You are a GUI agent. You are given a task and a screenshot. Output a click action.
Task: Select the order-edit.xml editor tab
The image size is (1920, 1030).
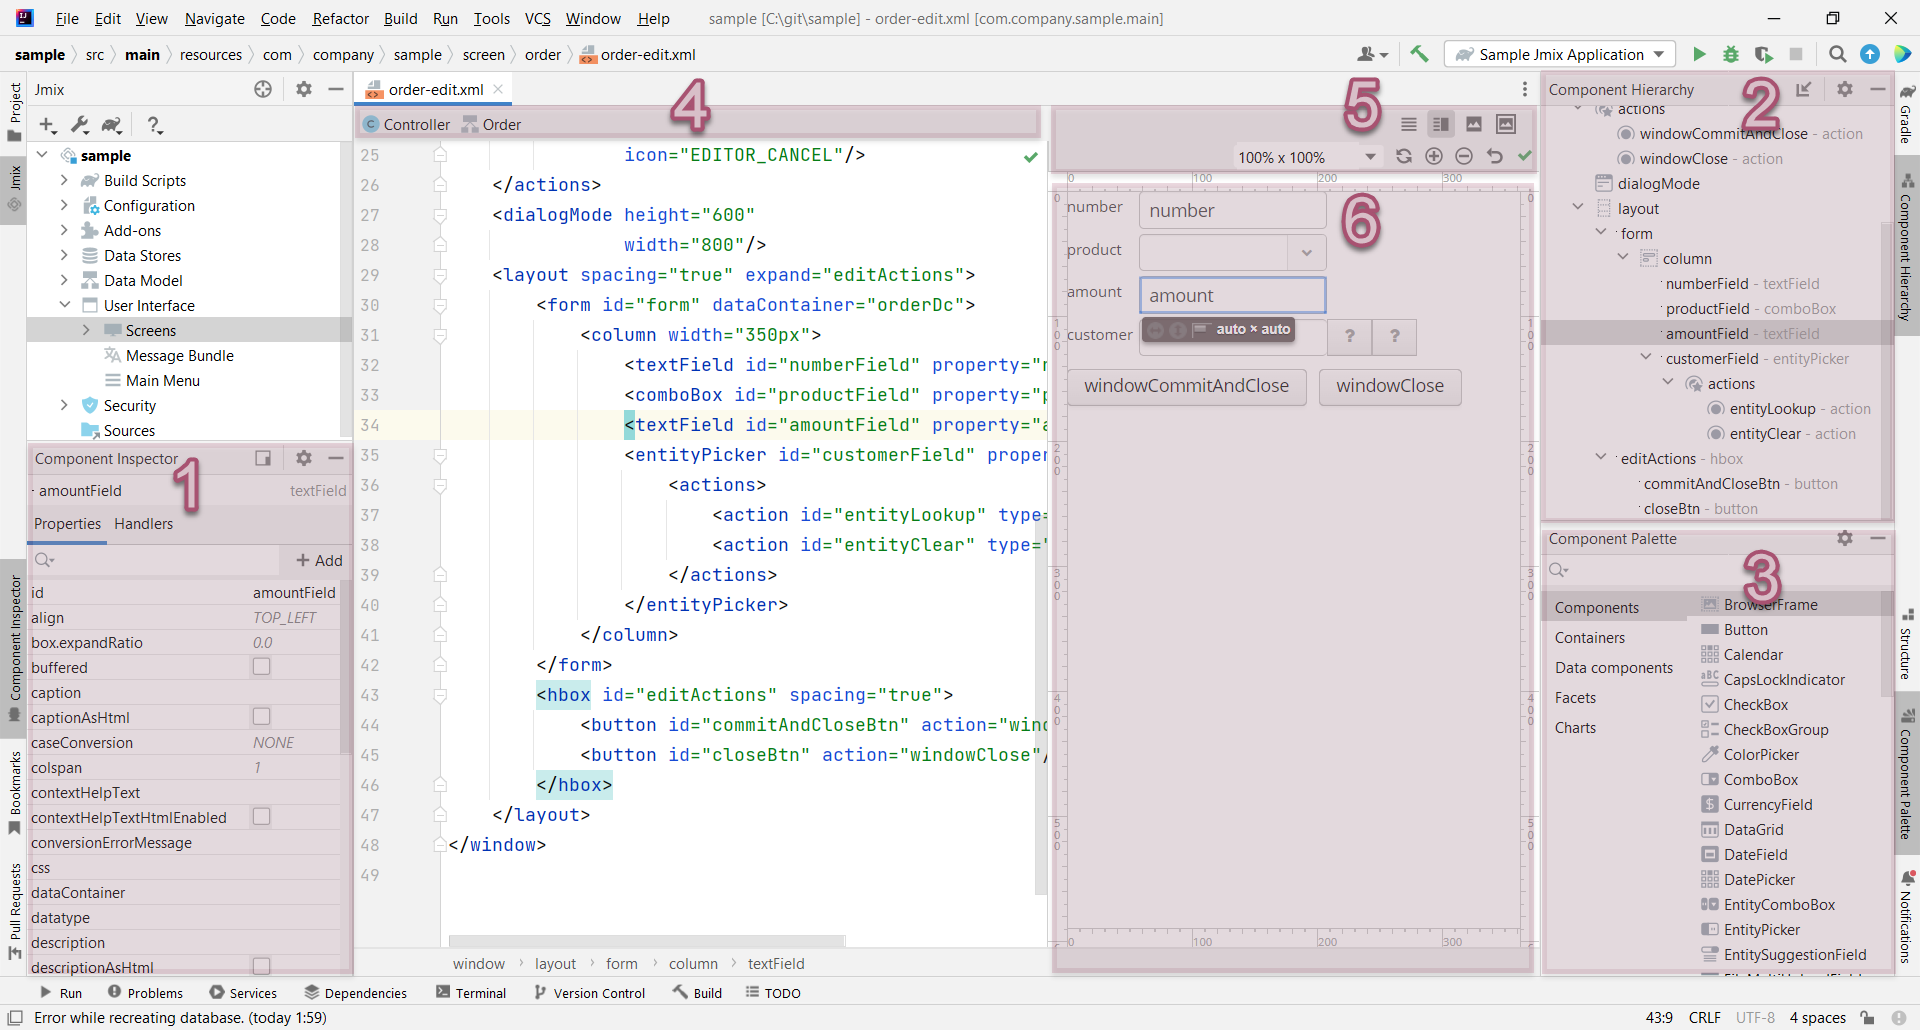436,89
